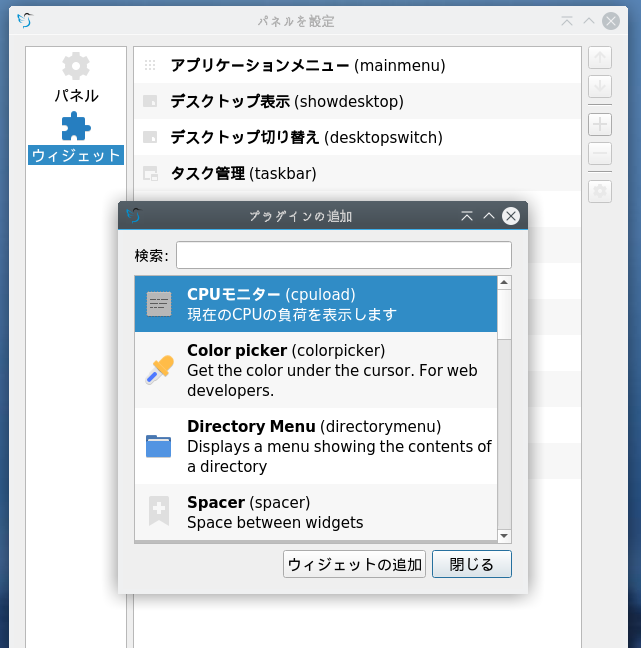Click ウィジェットの追加 button

pos(354,564)
